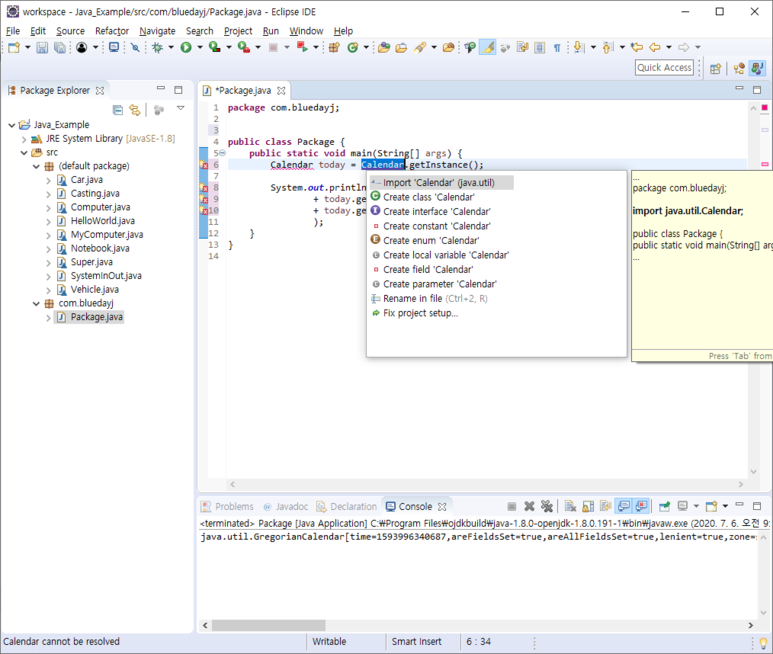Toggle Scroll Lock in Console toolbar
773x654 pixels.
(588, 506)
